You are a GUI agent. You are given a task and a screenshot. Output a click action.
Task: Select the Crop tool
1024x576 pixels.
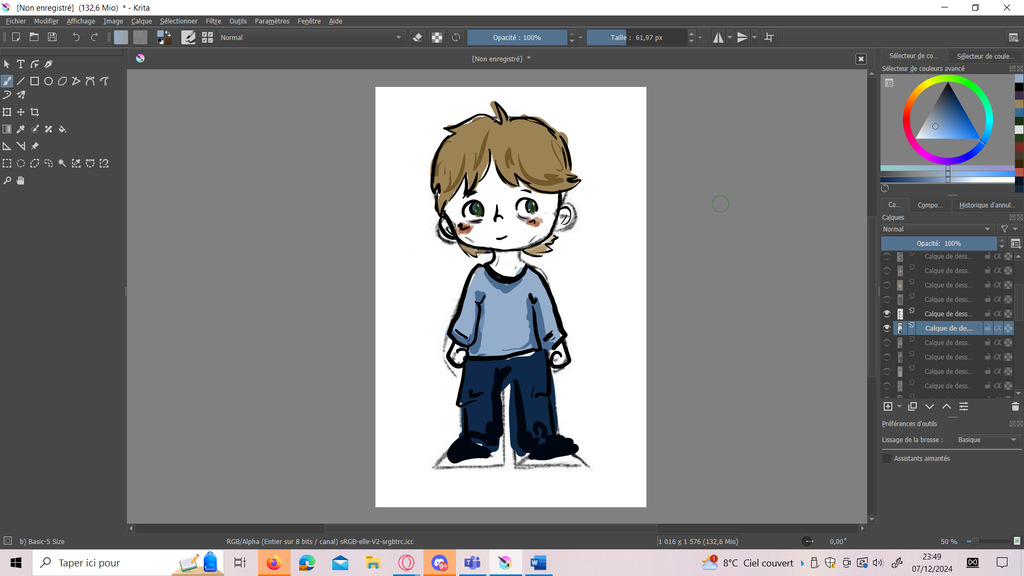click(x=35, y=112)
